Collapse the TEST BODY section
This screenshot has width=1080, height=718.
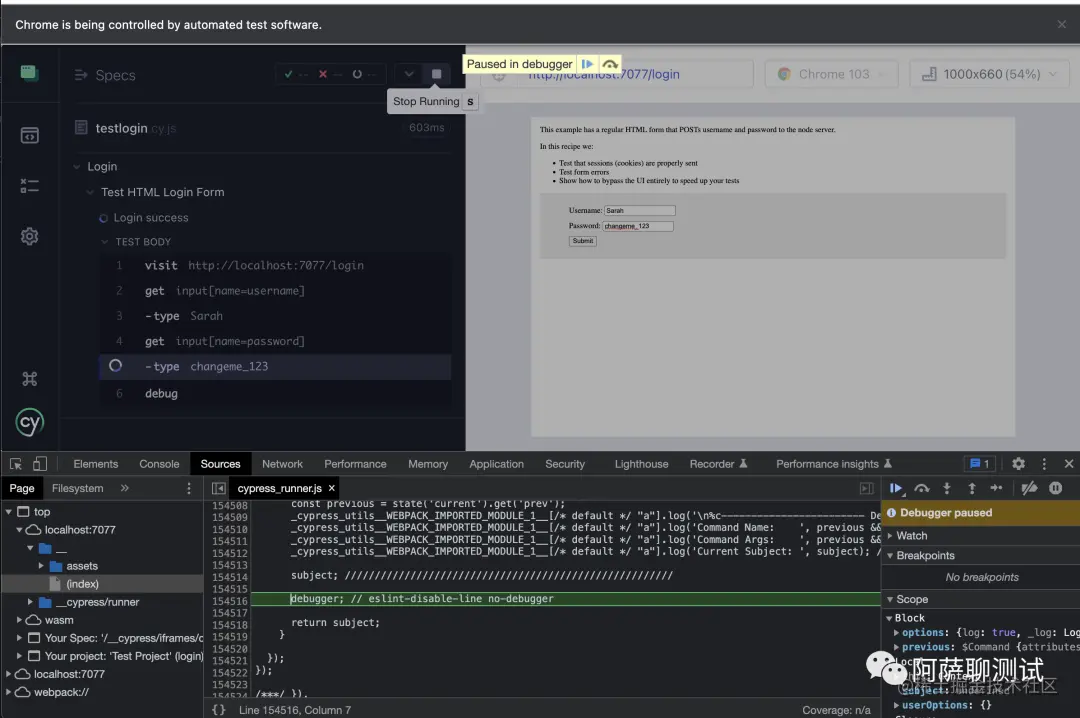click(105, 242)
